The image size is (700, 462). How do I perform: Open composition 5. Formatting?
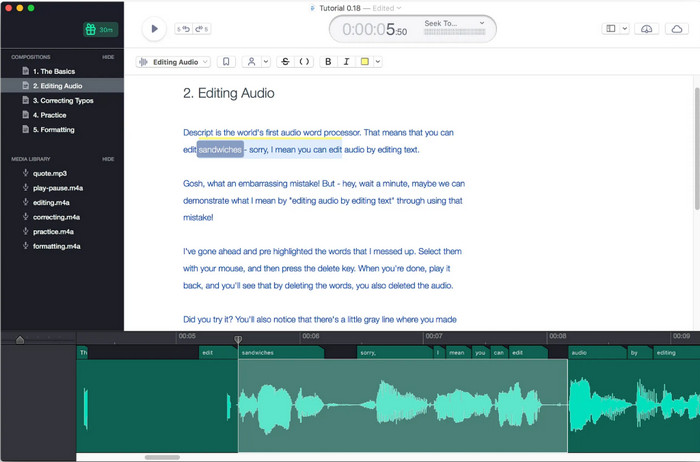click(x=62, y=130)
